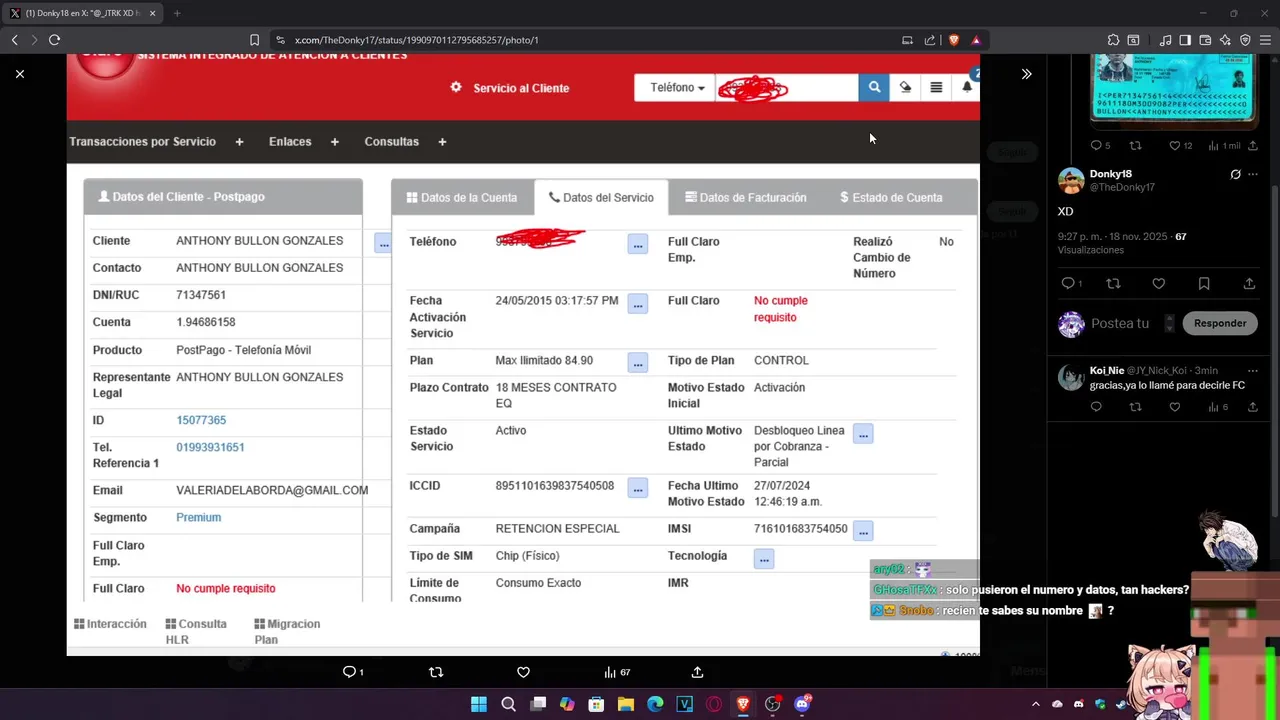This screenshot has height=720, width=1280.
Task: Open the Brave playlist music-note icon
Action: 1165,40
